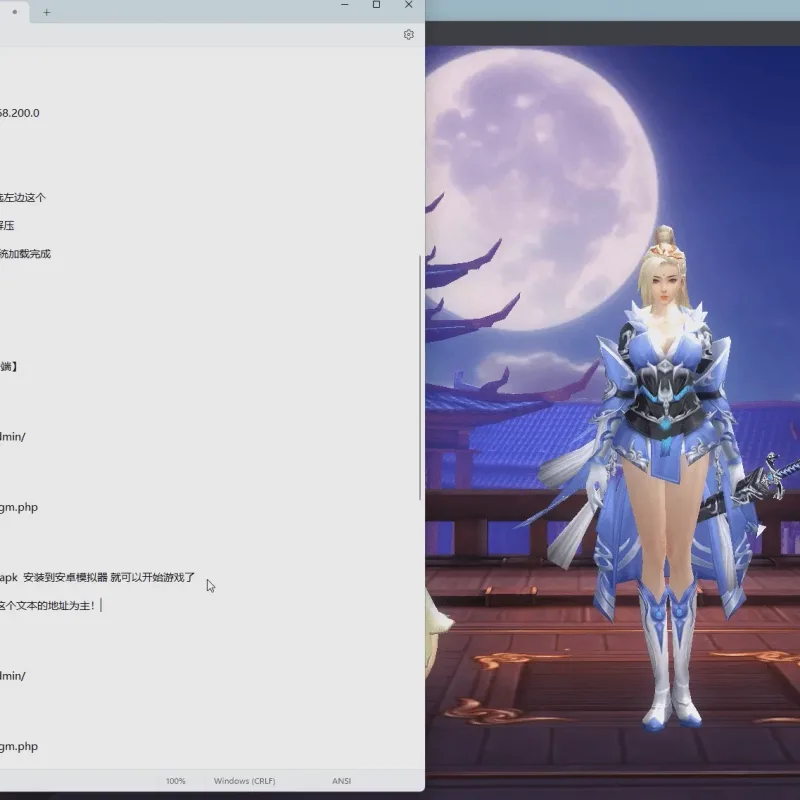Add a new Notepad tab
This screenshot has width=800, height=800.
46,12
